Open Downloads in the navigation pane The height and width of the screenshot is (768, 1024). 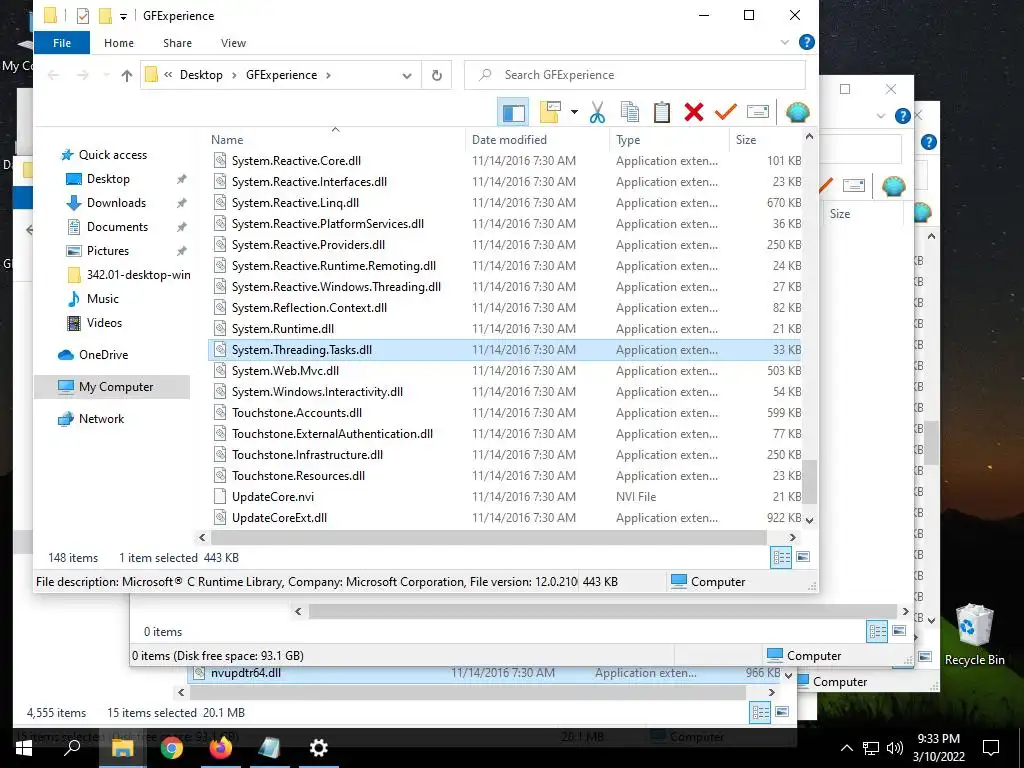pyautogui.click(x=116, y=203)
